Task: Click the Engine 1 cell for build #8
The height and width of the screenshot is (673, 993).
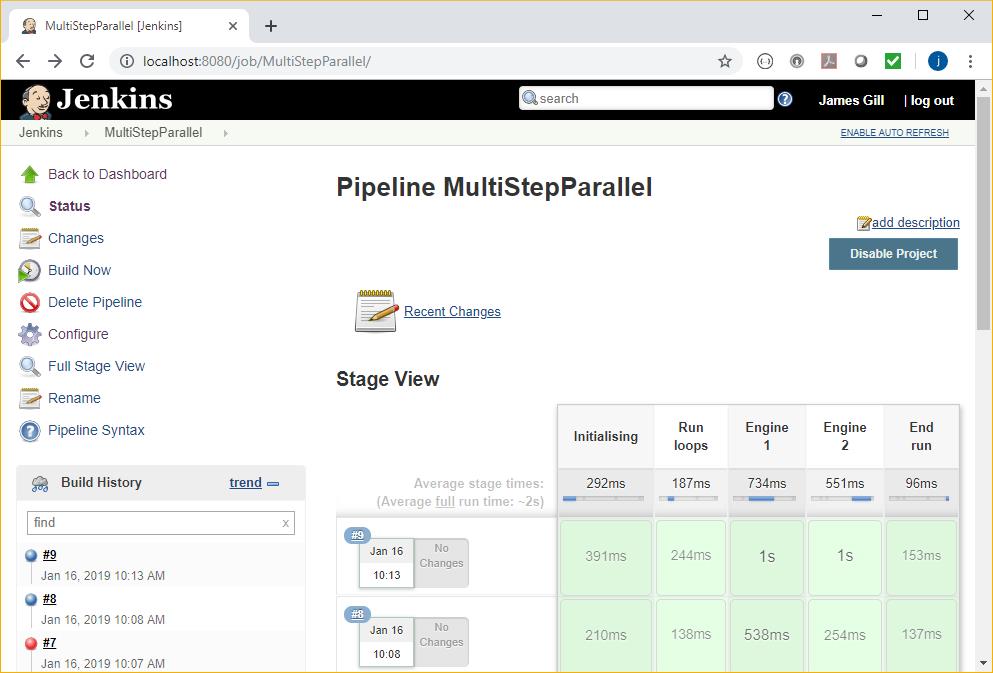Action: pos(766,634)
